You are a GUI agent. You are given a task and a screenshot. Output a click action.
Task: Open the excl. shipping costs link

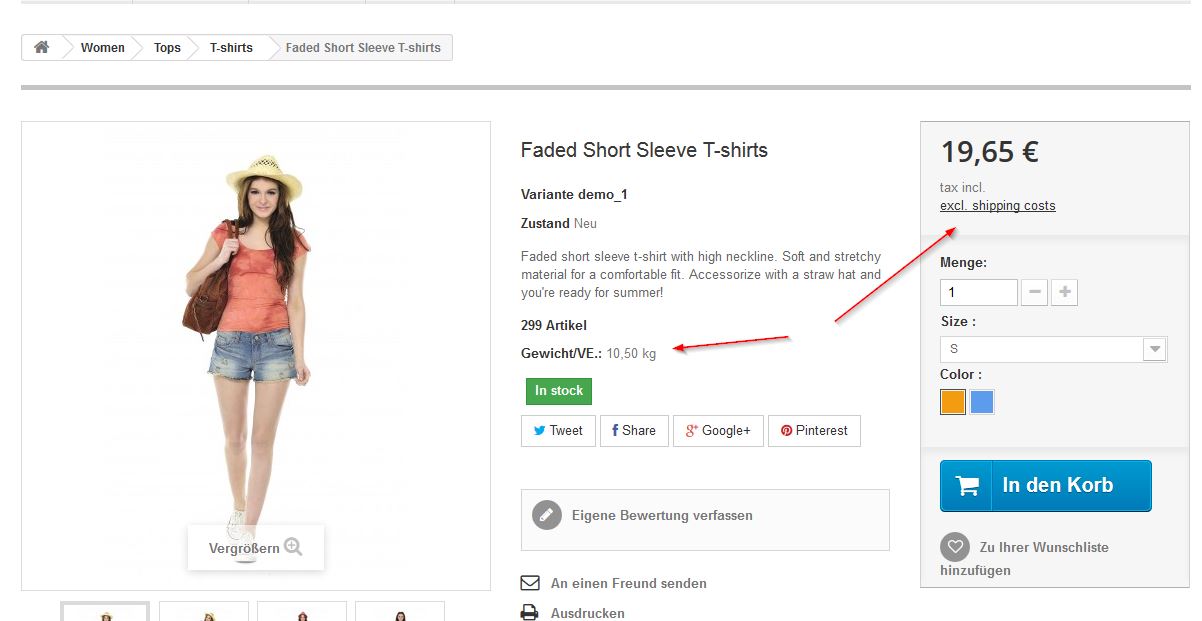click(997, 206)
